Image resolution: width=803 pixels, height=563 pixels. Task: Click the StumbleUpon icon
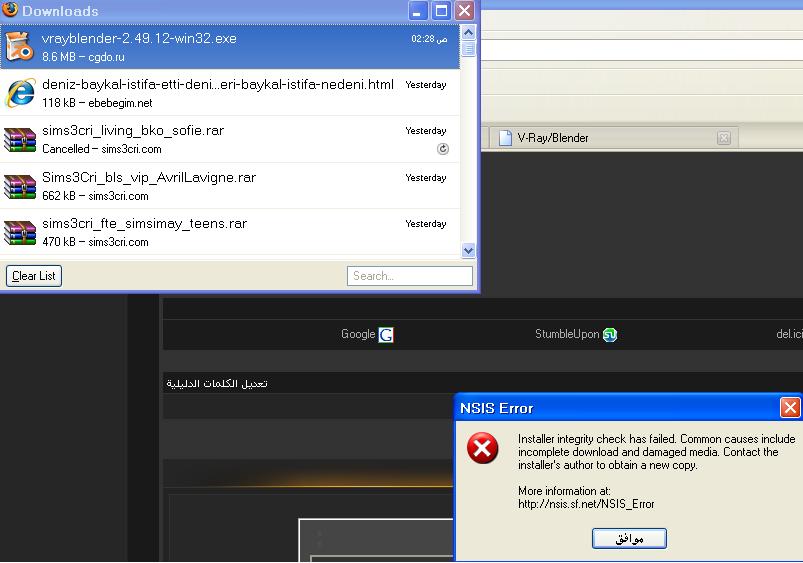(610, 335)
